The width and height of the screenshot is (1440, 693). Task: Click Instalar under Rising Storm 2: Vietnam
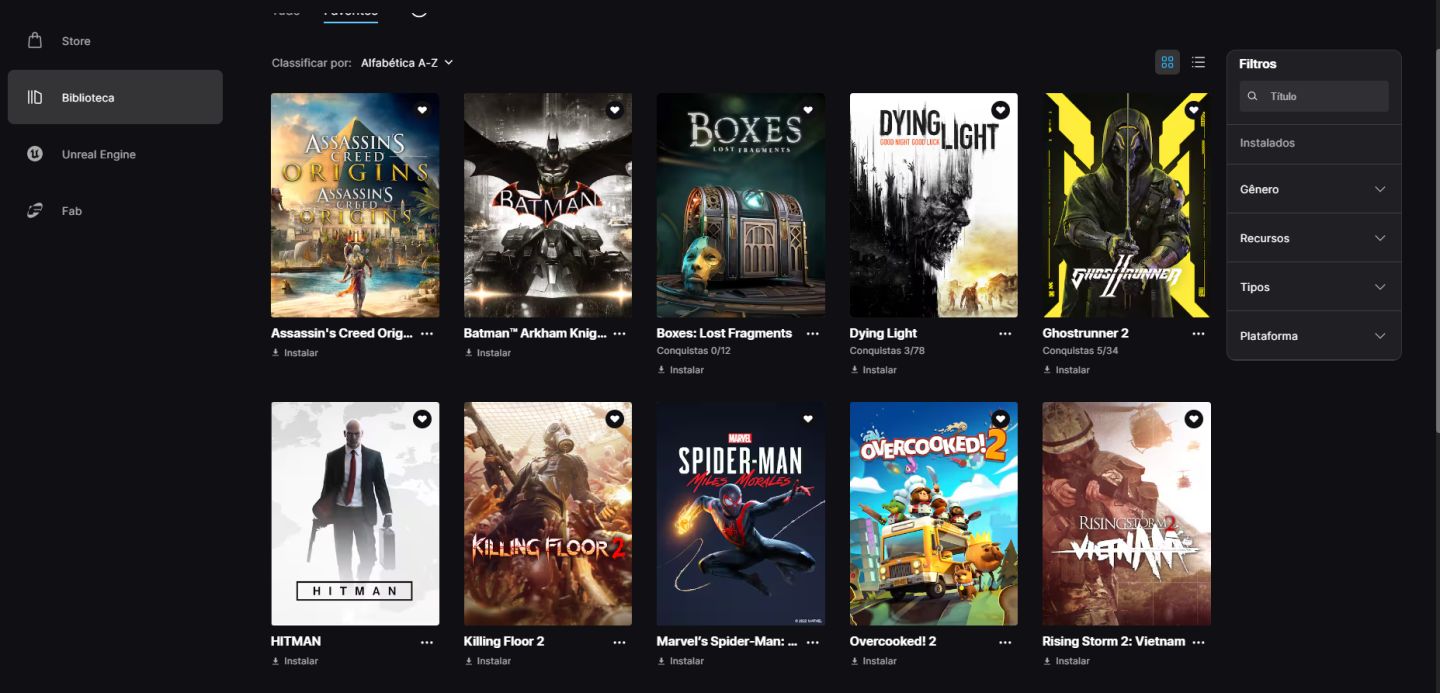(x=1067, y=661)
